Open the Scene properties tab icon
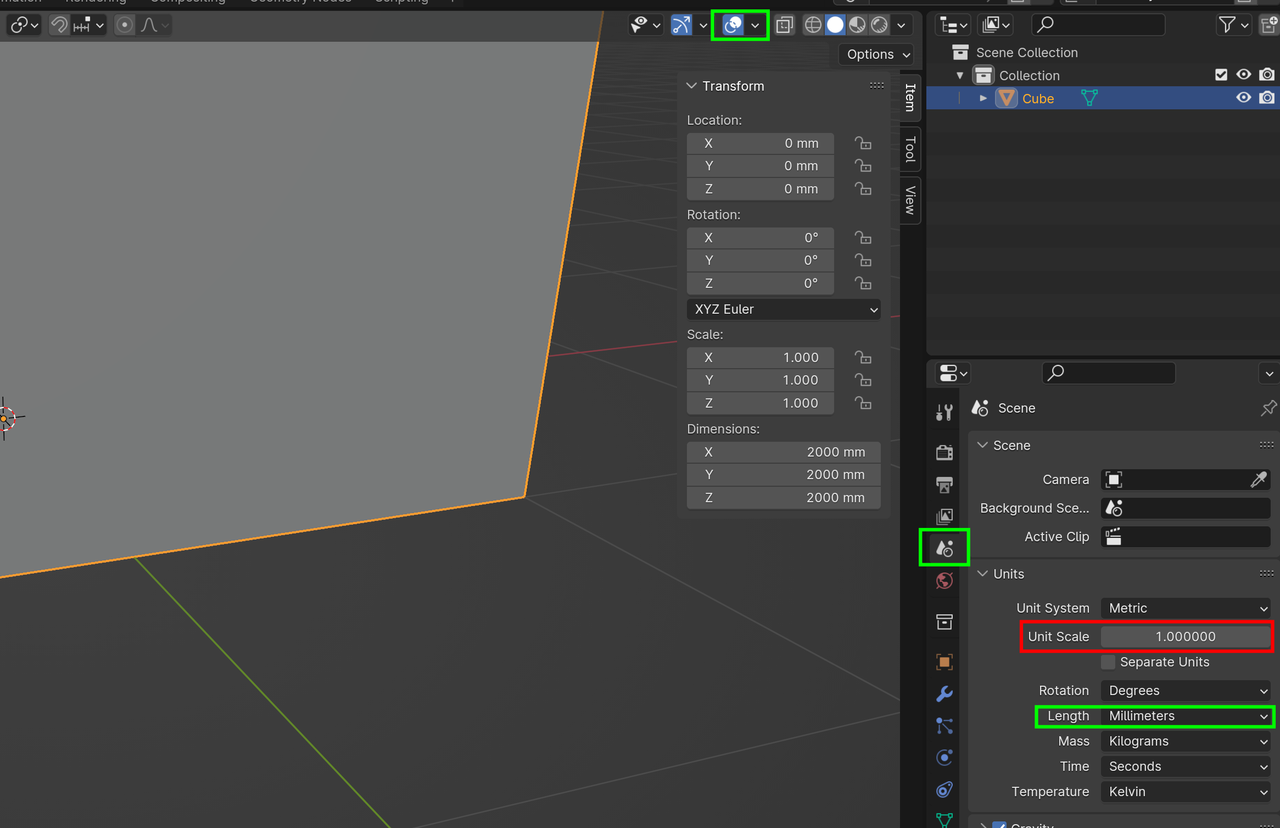The image size is (1280, 828). click(x=944, y=549)
